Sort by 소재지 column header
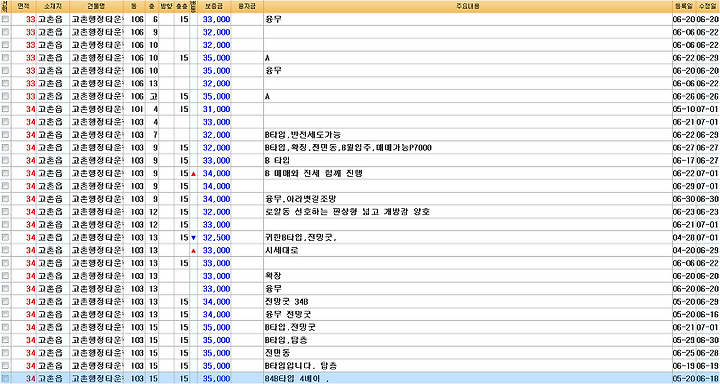 coord(53,6)
